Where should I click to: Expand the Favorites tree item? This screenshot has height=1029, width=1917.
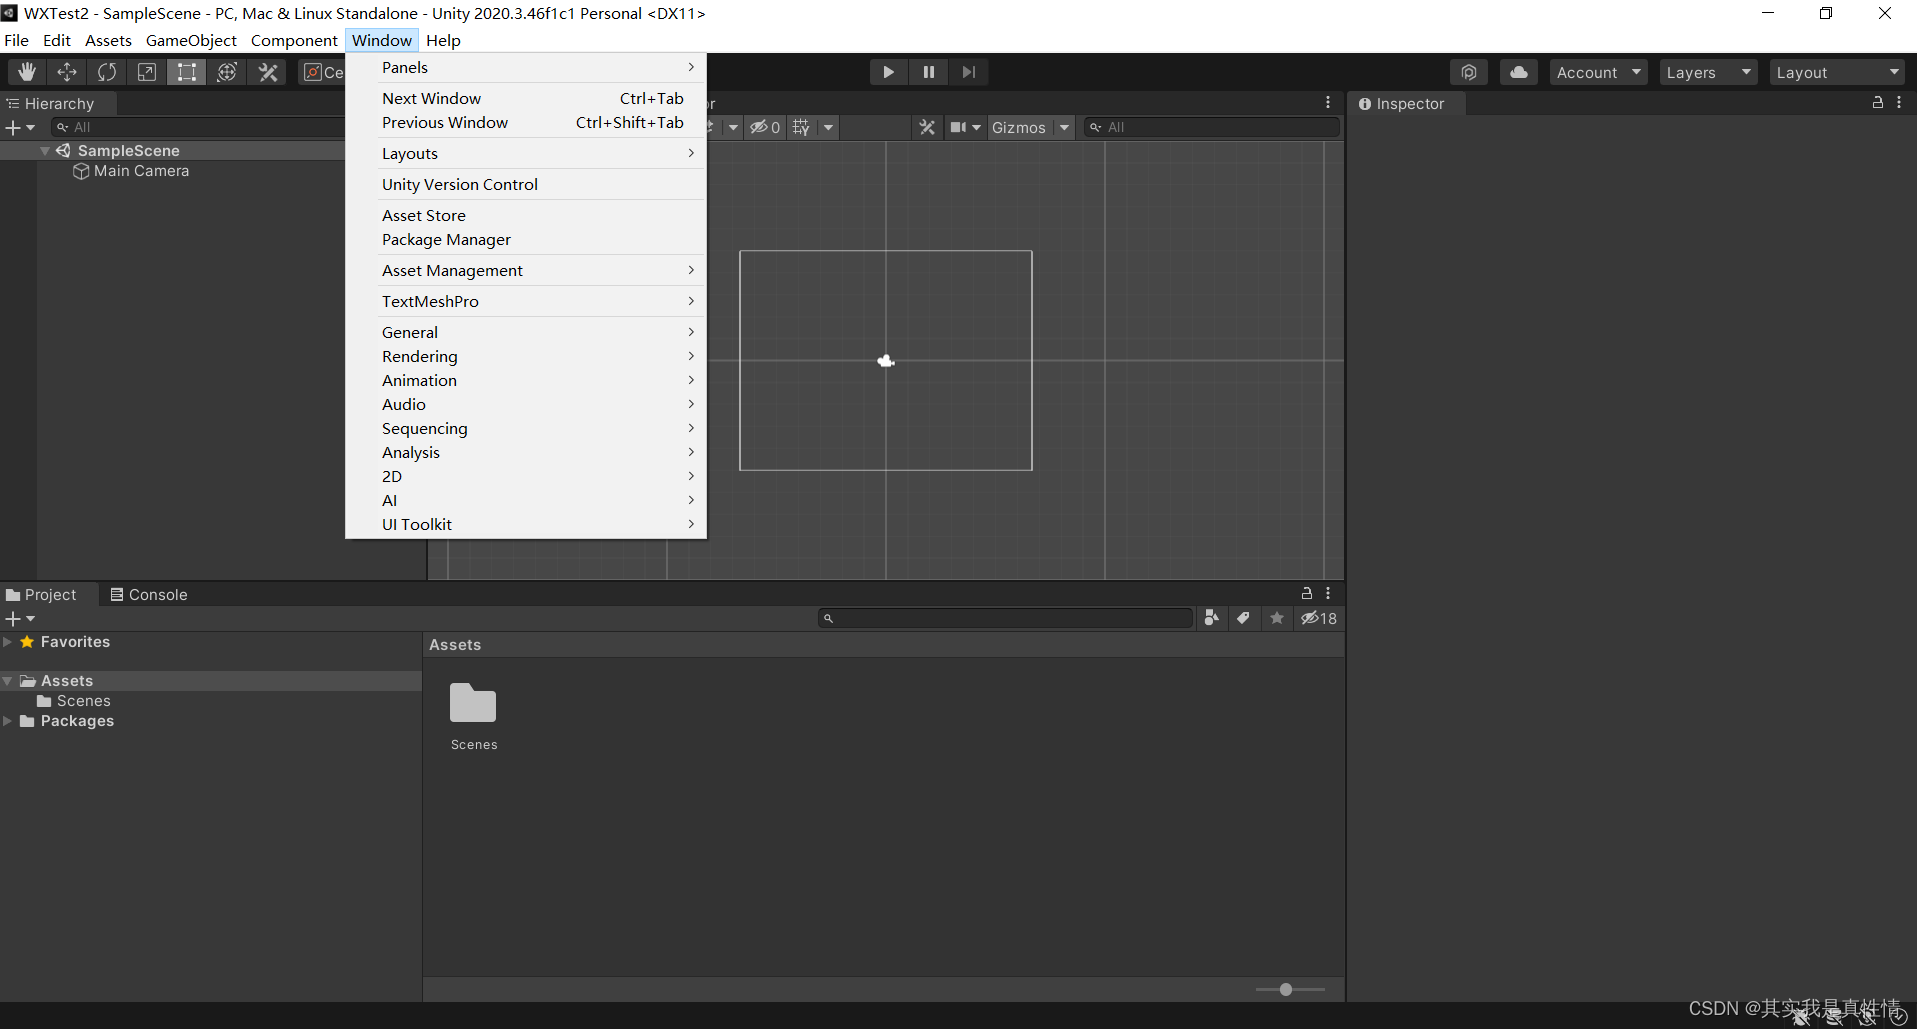tap(8, 642)
